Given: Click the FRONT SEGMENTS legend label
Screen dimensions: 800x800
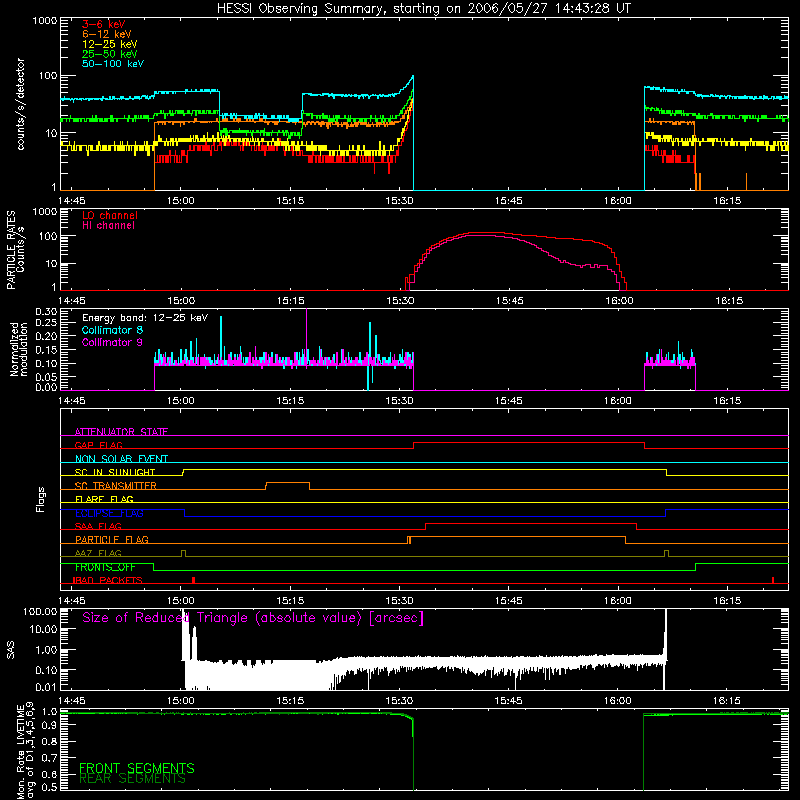Looking at the screenshot, I should coord(136,768).
